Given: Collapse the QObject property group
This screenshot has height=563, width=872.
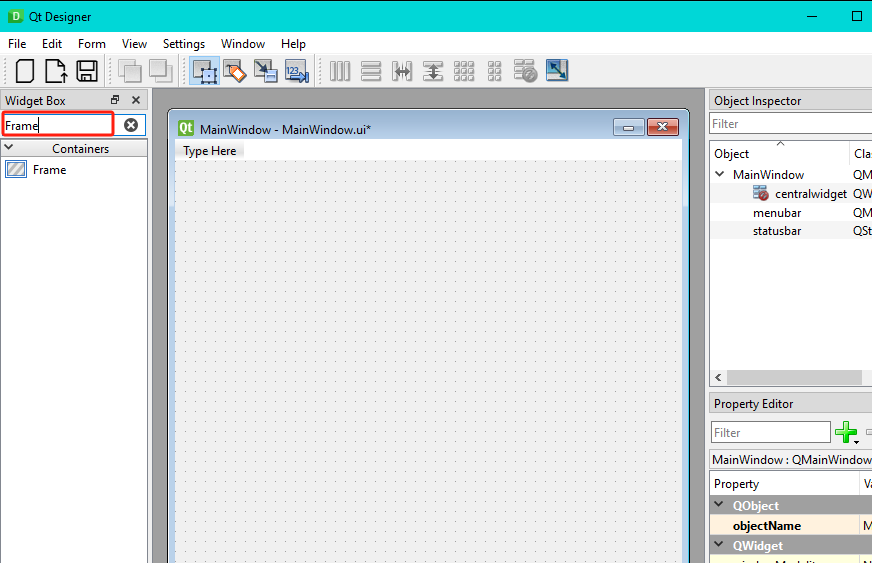Looking at the screenshot, I should [x=720, y=505].
